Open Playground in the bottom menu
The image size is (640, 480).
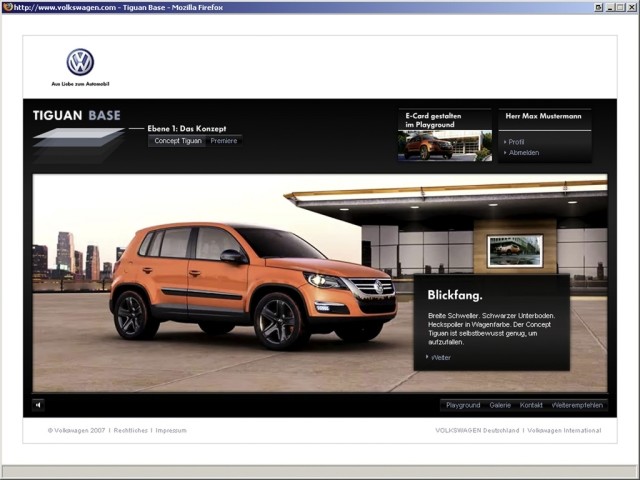463,405
